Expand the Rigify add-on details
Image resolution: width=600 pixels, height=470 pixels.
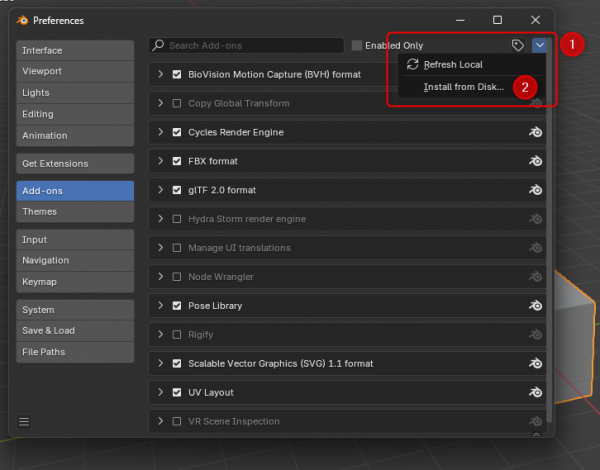click(161, 335)
